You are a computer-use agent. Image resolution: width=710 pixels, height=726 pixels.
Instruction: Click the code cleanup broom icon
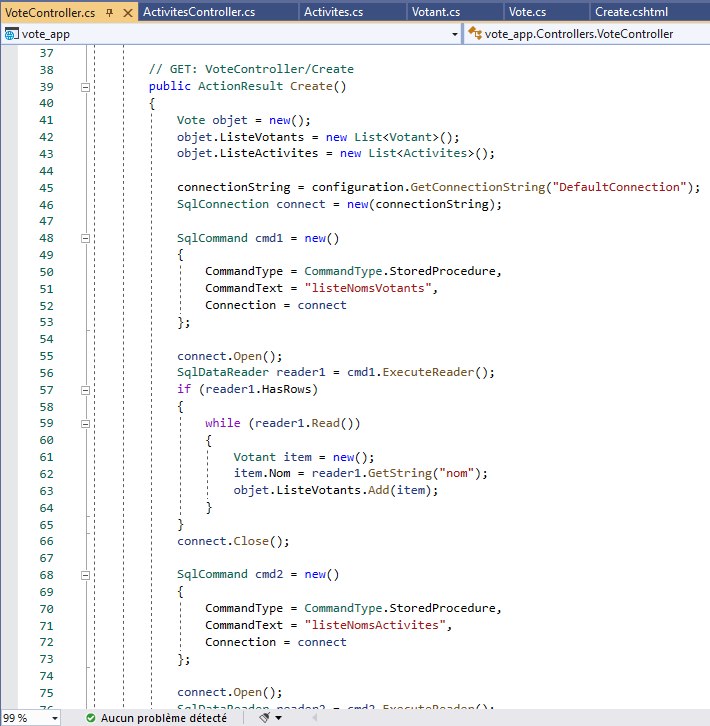coord(264,718)
